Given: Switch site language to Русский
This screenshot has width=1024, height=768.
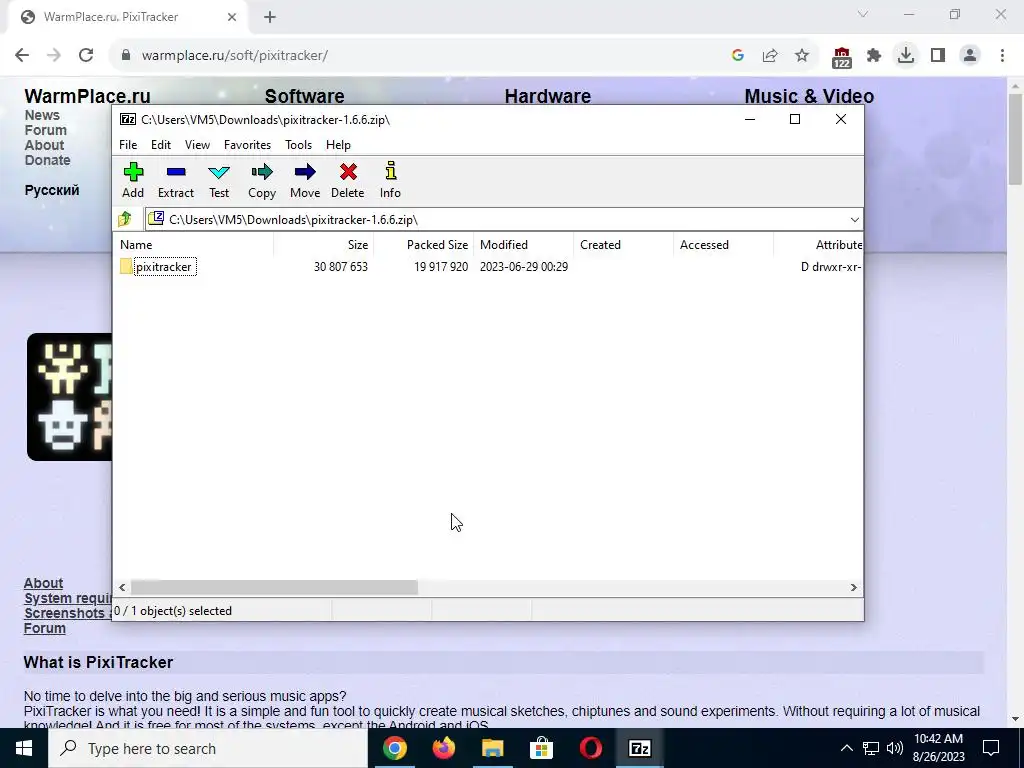Looking at the screenshot, I should (52, 190).
